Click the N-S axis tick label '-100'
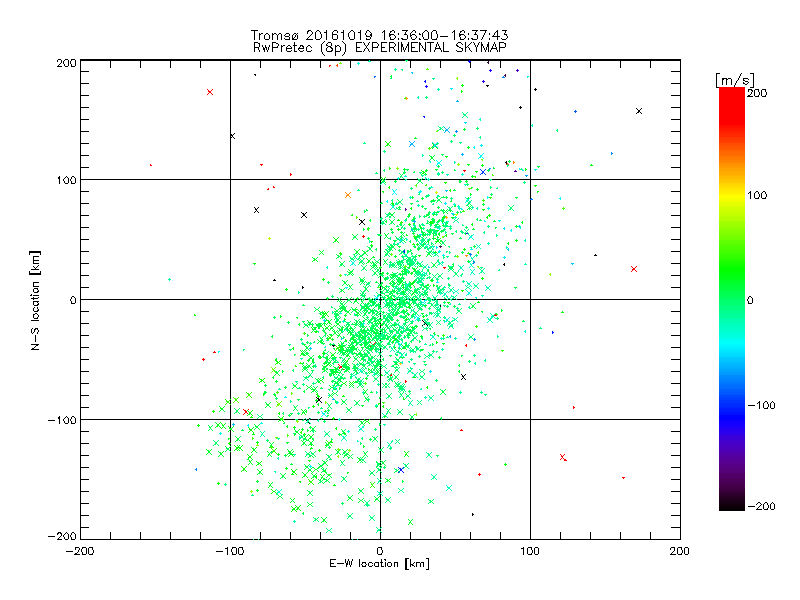Image resolution: width=800 pixels, height=600 pixels. (x=62, y=420)
